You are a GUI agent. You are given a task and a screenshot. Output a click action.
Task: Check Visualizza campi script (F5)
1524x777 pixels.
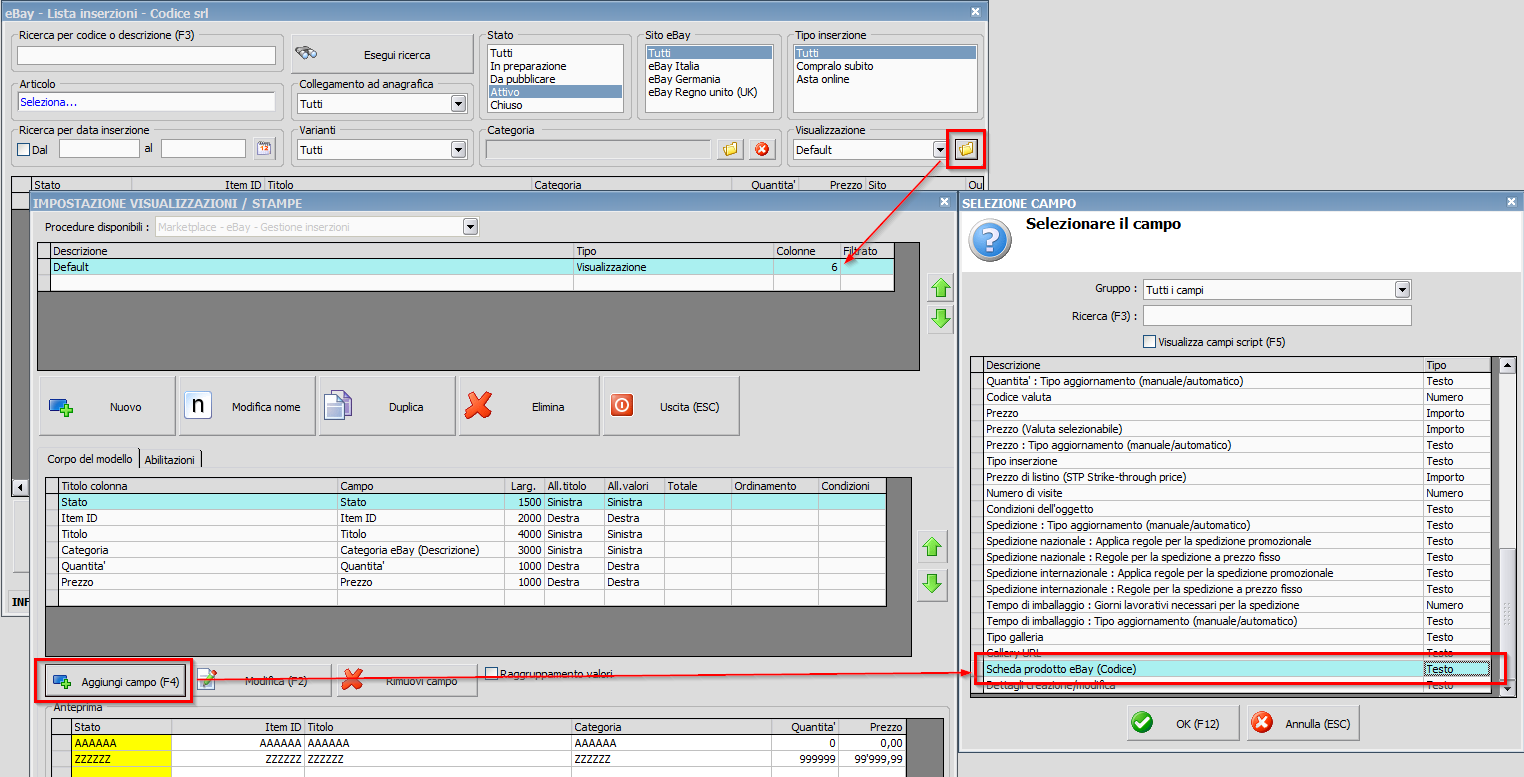point(1149,342)
